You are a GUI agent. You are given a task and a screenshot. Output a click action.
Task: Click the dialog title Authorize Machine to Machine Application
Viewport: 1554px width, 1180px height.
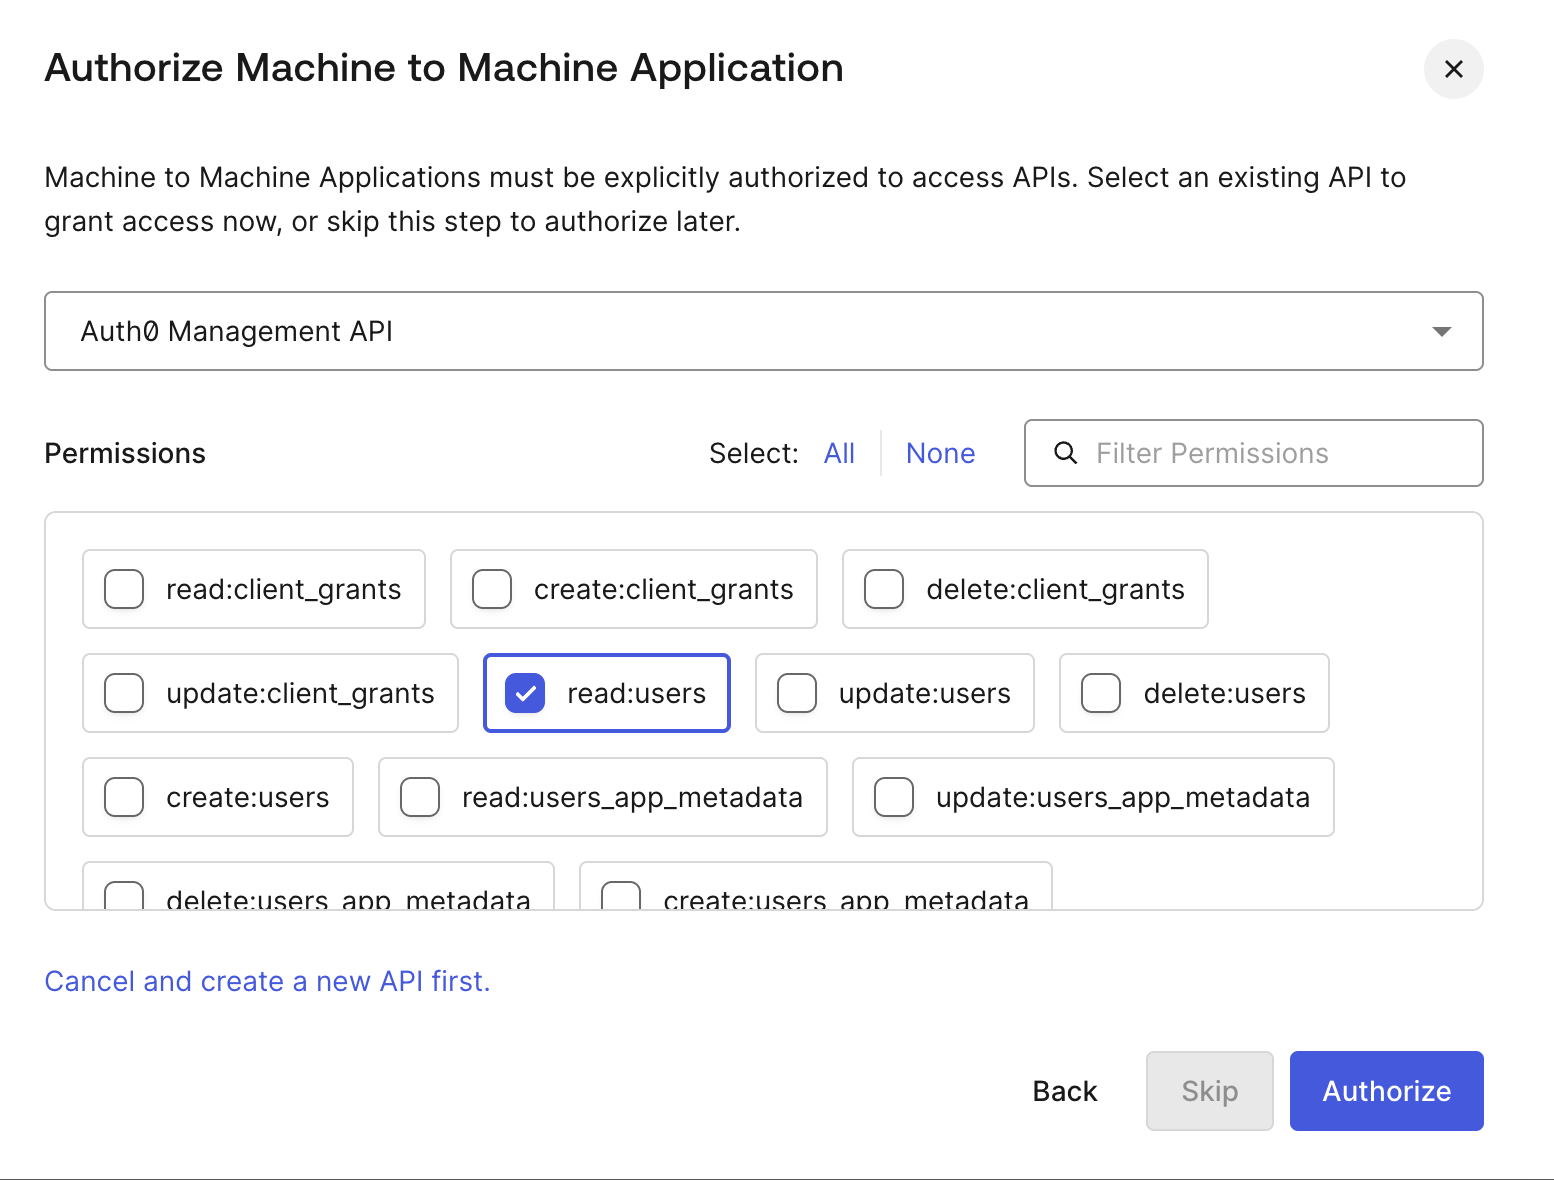click(x=444, y=68)
